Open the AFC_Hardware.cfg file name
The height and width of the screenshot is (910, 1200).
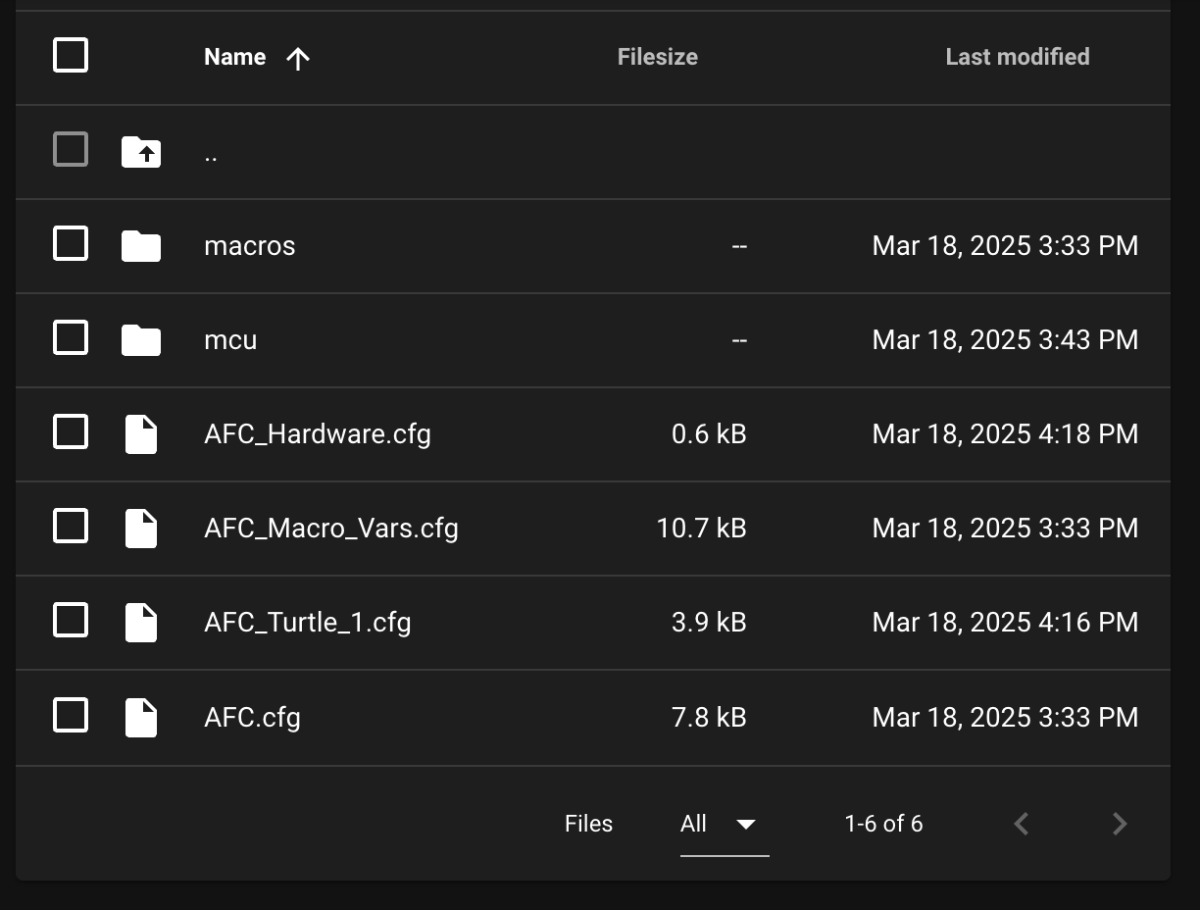pyautogui.click(x=317, y=434)
